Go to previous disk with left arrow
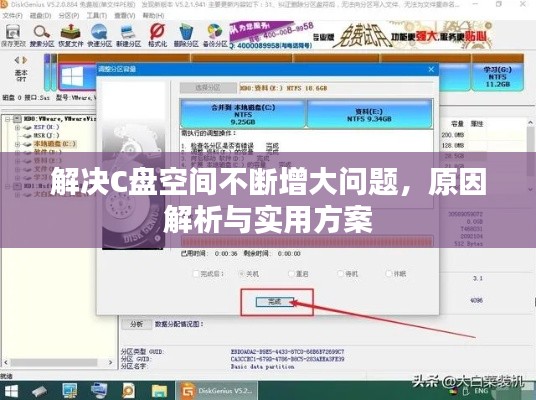Screen dimensions: 536x400 [x=17, y=60]
